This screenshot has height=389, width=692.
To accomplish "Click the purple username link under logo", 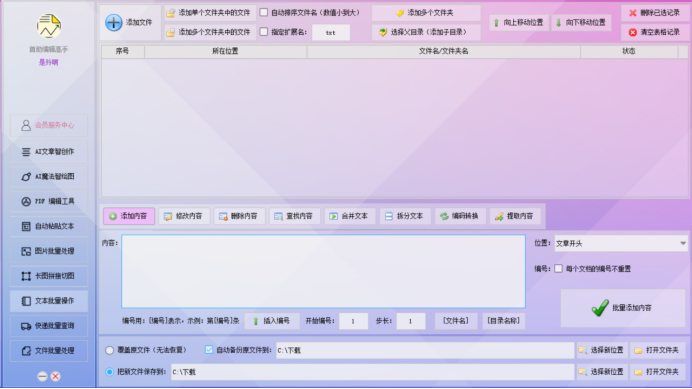I will coord(49,62).
